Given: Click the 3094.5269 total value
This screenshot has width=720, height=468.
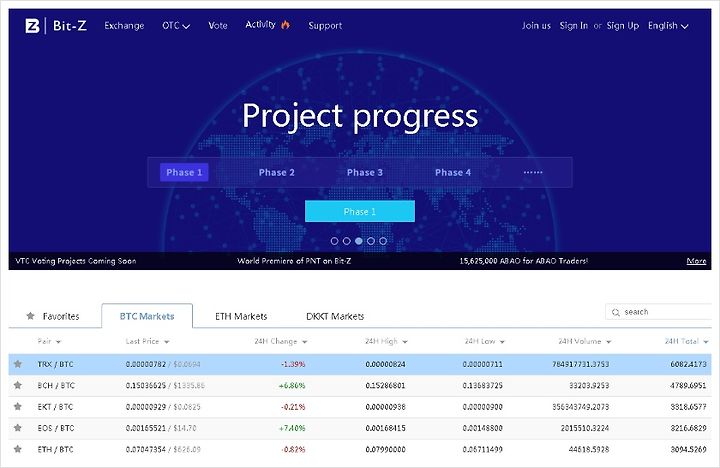Looking at the screenshot, I should click(688, 450).
